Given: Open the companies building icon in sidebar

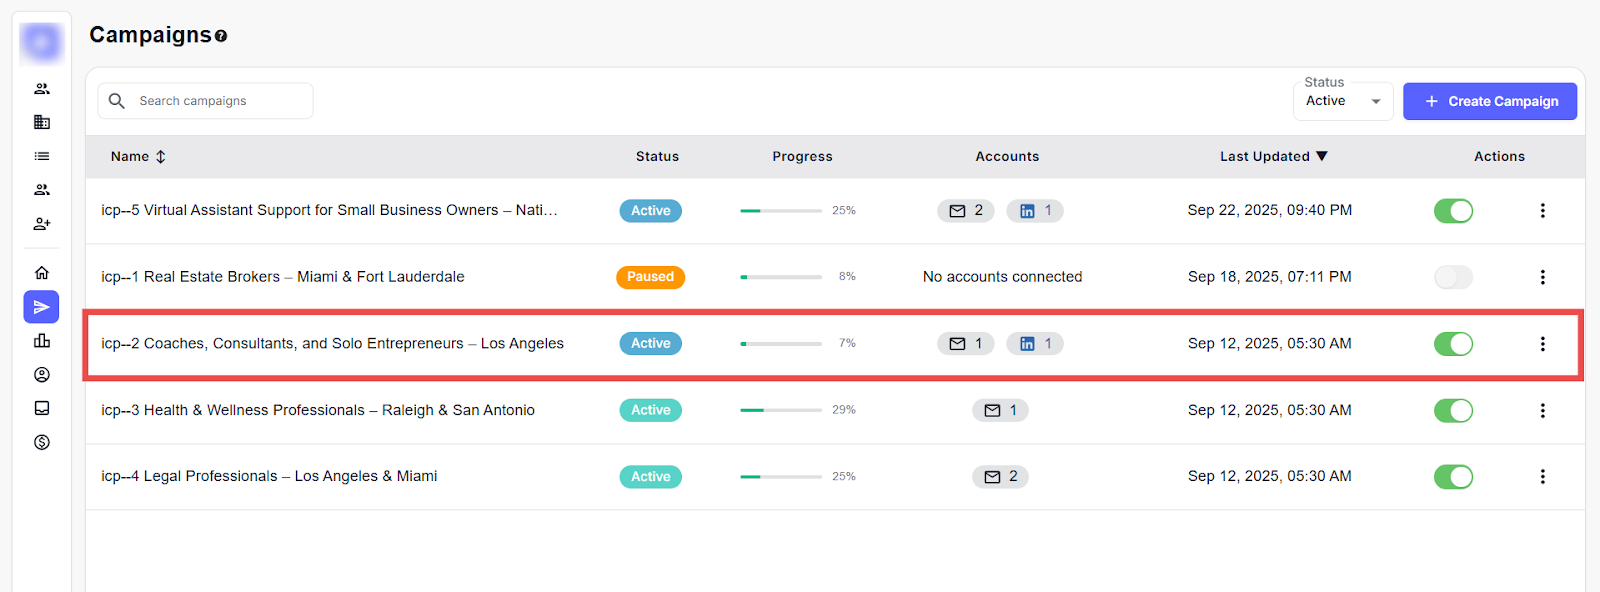Looking at the screenshot, I should (x=42, y=122).
